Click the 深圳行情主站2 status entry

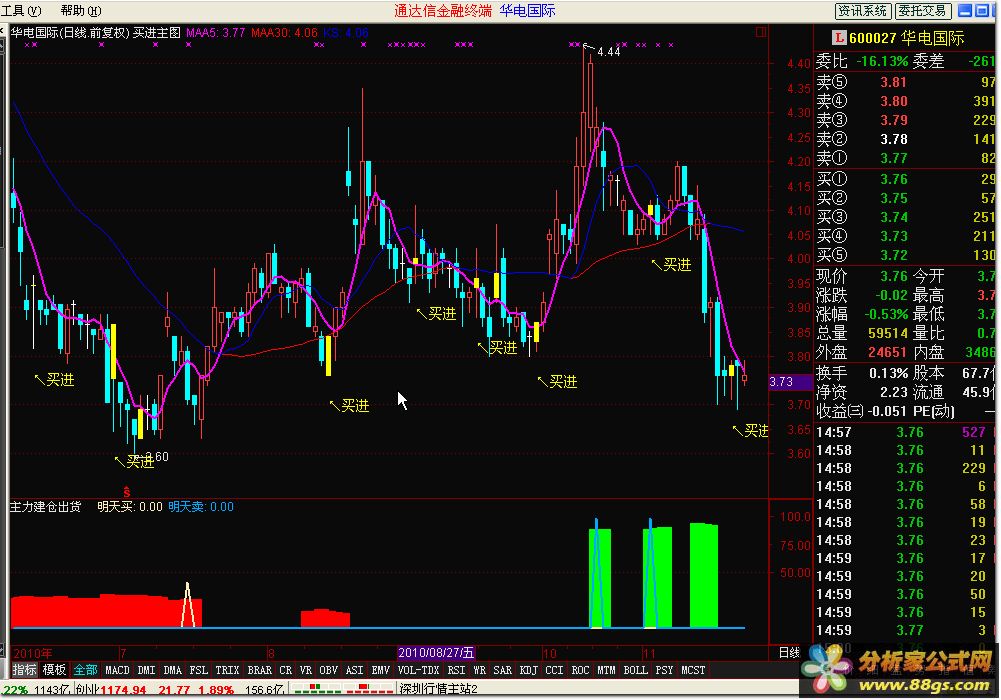(439, 689)
